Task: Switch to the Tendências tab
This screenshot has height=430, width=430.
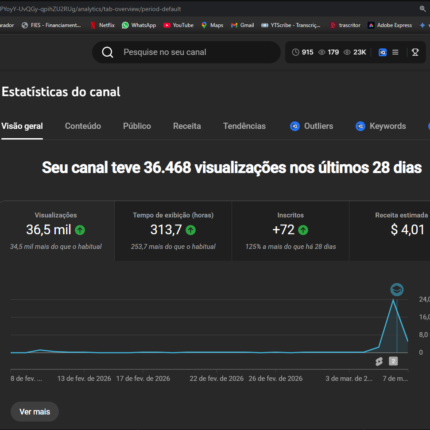Action: [x=244, y=126]
